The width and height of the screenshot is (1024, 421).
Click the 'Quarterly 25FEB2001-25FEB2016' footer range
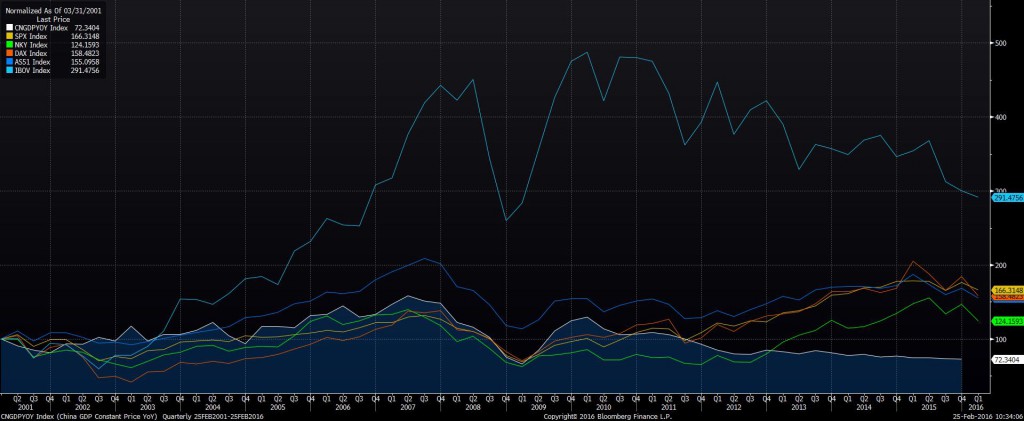(x=212, y=416)
